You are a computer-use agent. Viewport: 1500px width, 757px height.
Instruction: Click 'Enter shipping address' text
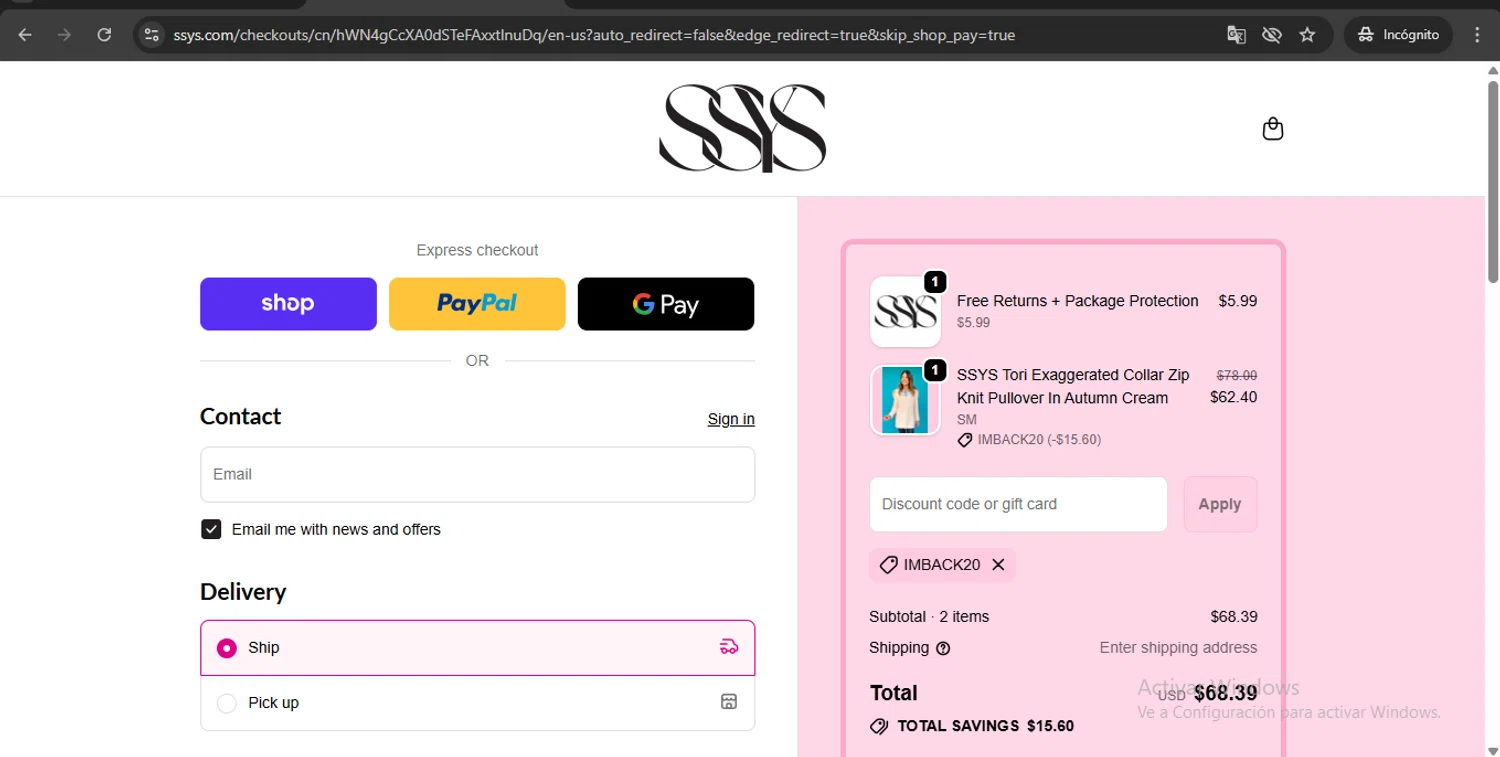1178,648
